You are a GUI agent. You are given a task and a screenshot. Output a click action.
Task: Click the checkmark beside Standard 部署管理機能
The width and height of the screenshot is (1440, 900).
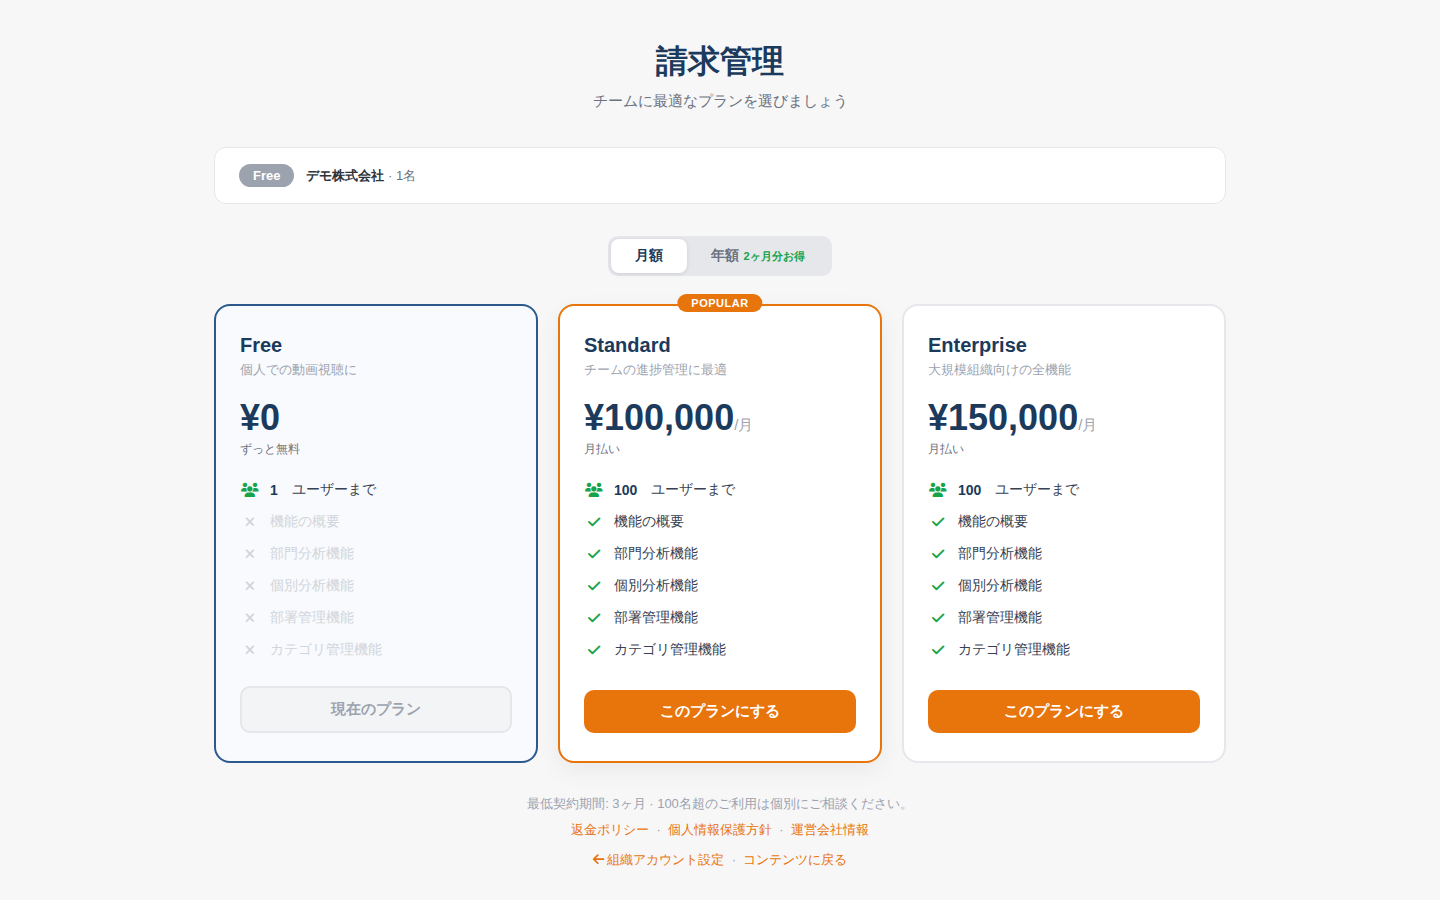(594, 618)
